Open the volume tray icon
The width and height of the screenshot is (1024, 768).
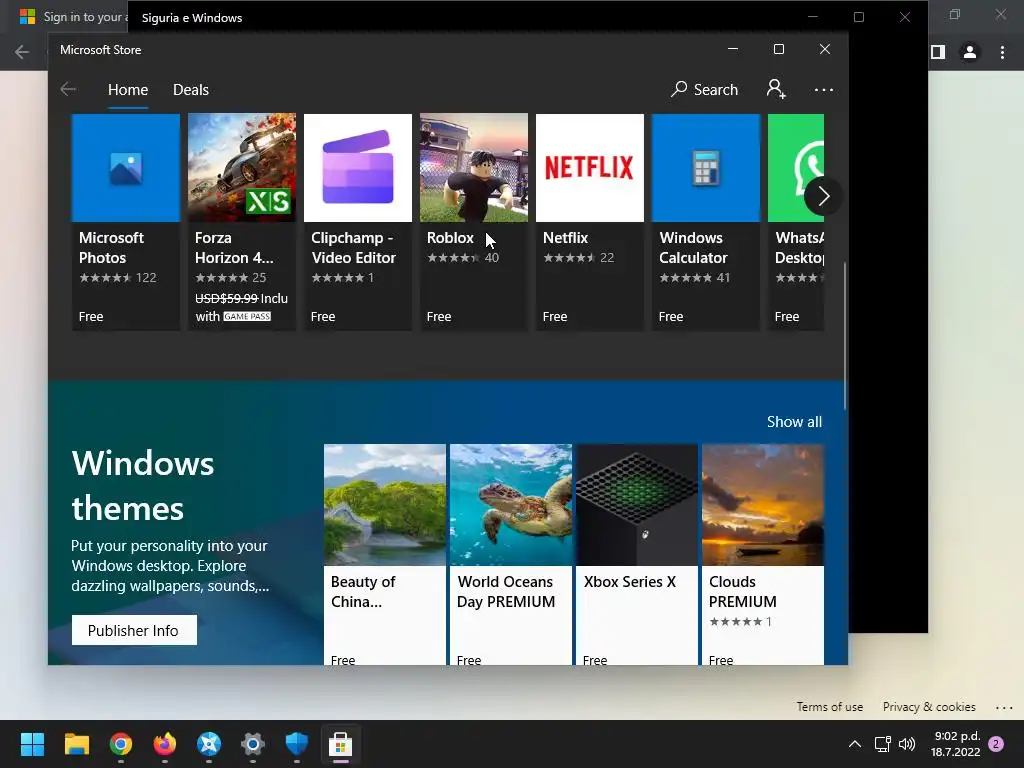point(907,744)
